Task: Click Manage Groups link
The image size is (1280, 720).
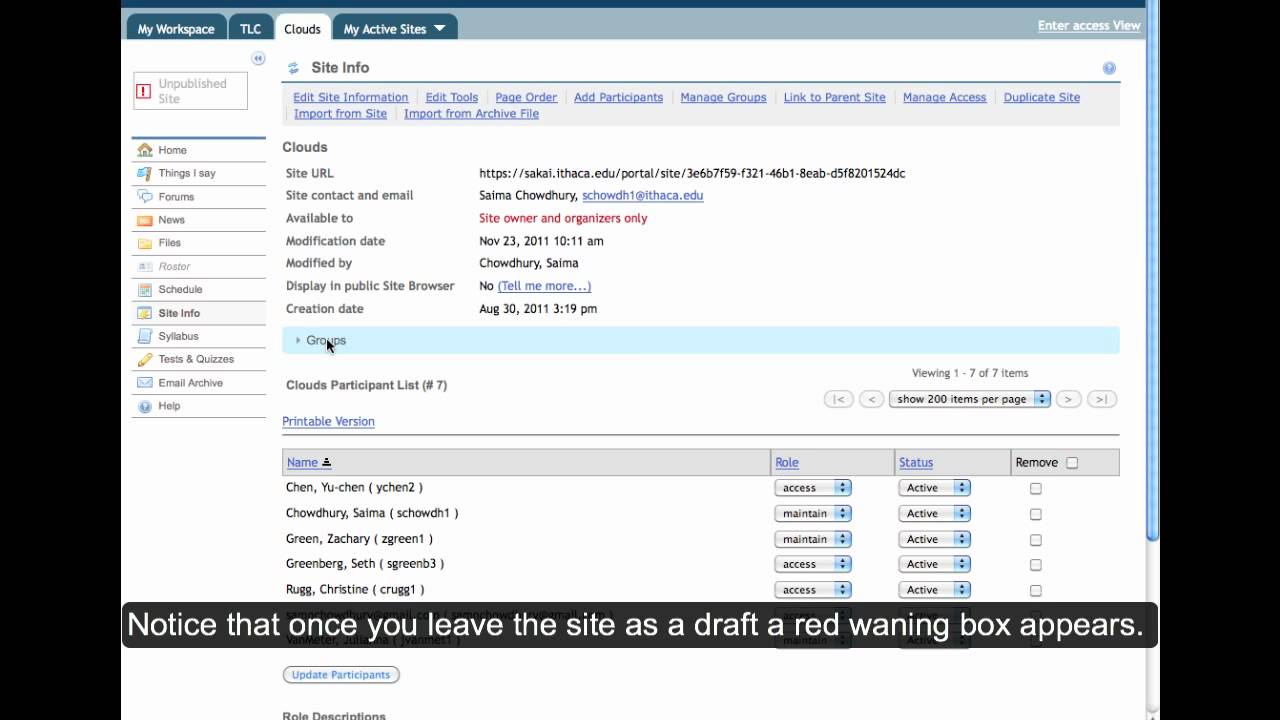Action: point(723,97)
